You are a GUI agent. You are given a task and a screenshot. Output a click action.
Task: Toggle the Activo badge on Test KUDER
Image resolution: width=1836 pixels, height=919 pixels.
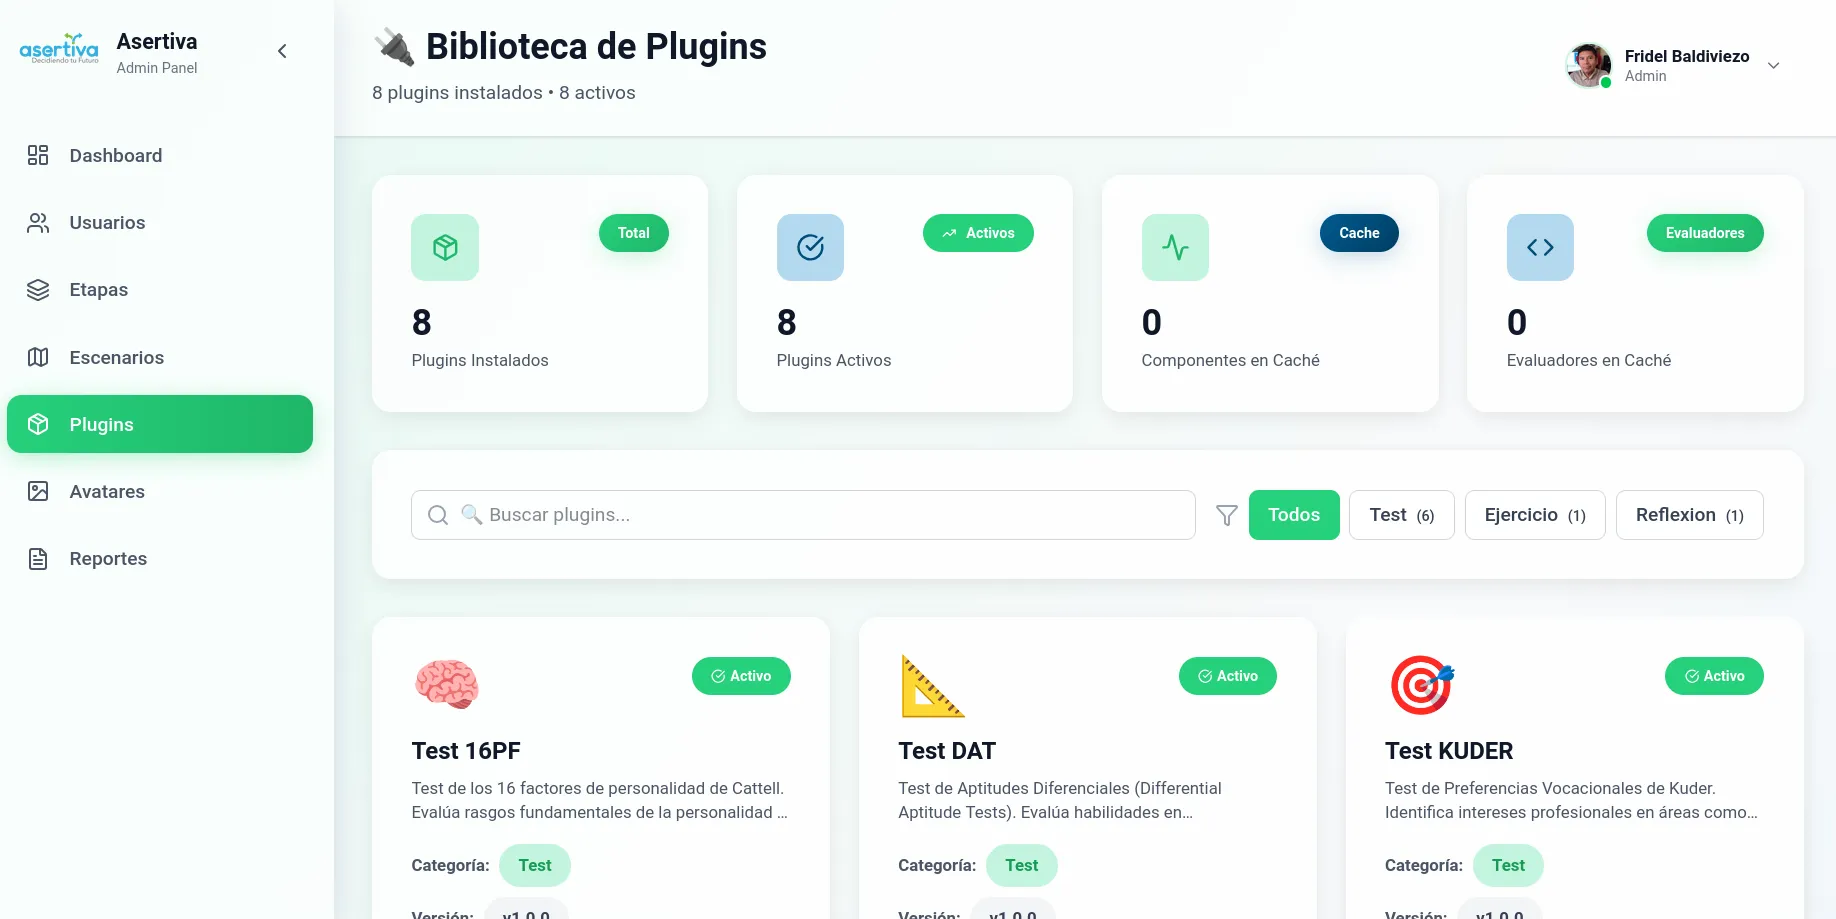(x=1714, y=676)
